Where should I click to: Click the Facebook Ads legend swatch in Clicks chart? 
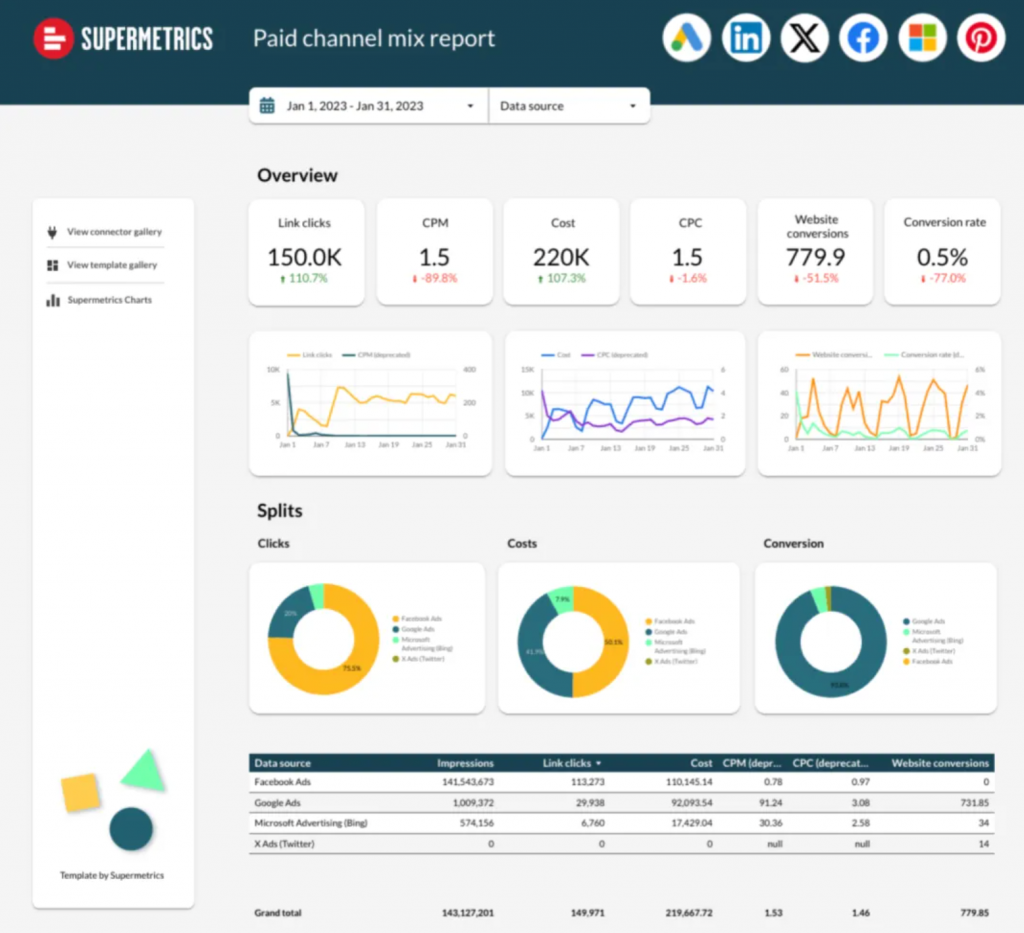tap(396, 619)
